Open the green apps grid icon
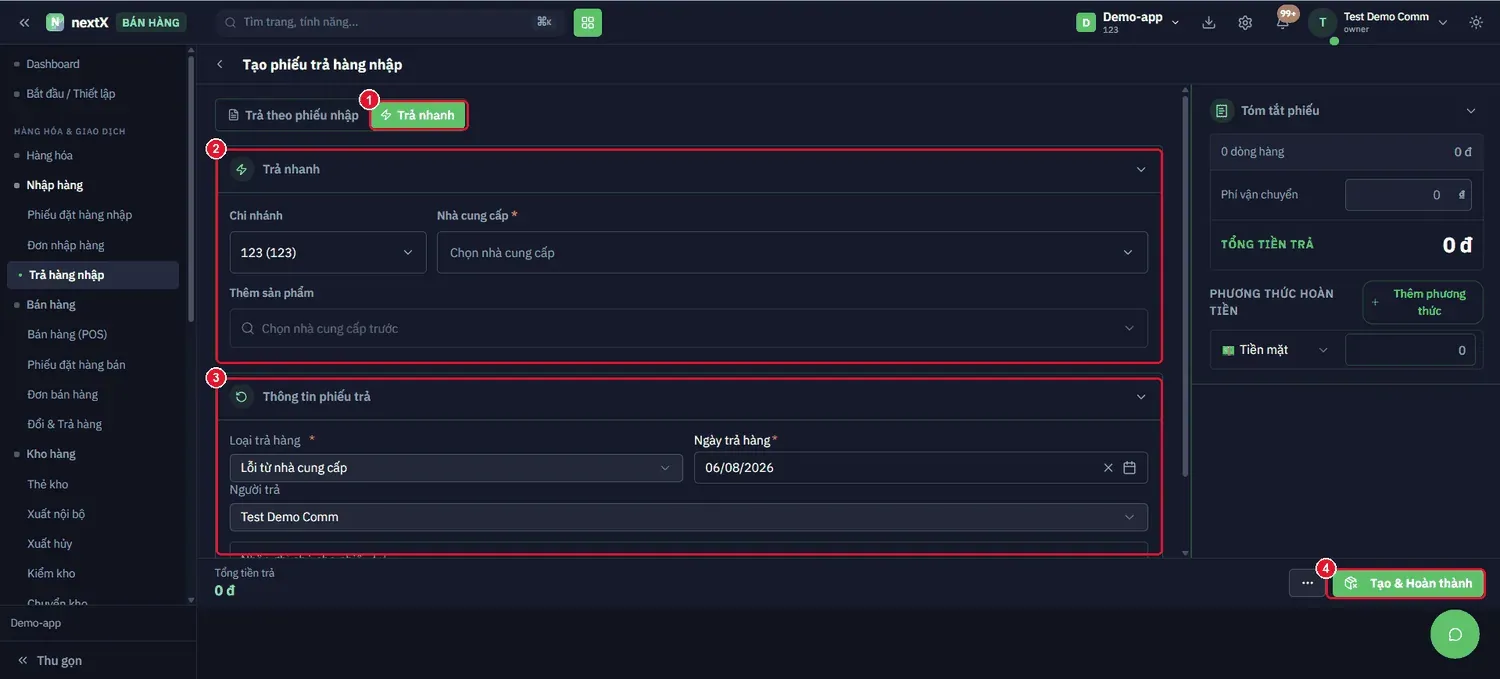The width and height of the screenshot is (1500, 679). pyautogui.click(x=588, y=22)
